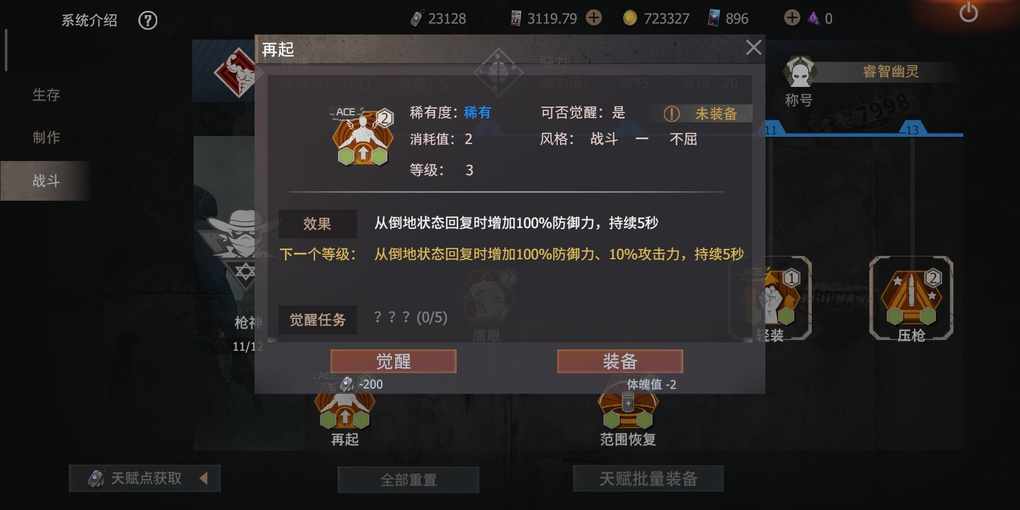Click the 全部重置 reset all button
This screenshot has width=1020, height=510.
409,480
